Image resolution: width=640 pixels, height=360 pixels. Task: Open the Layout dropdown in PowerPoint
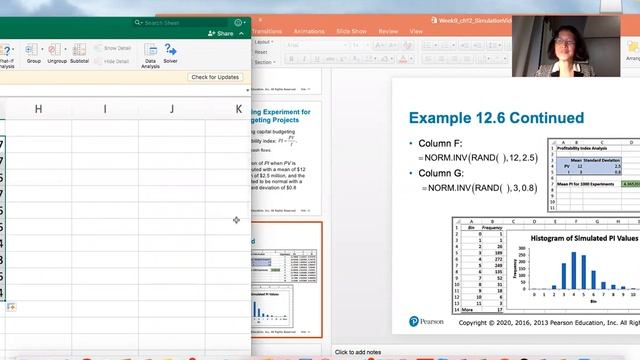(264, 42)
